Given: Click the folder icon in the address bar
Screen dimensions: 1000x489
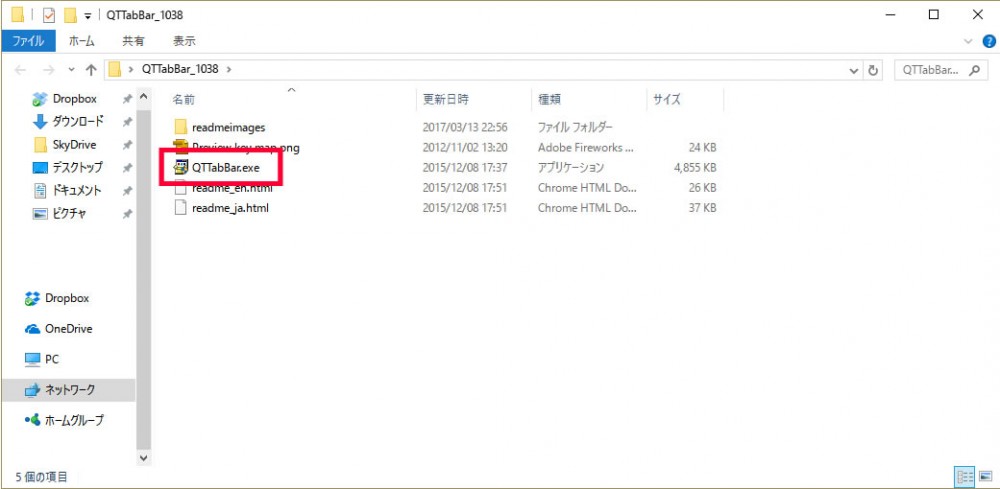Looking at the screenshot, I should pyautogui.click(x=115, y=69).
